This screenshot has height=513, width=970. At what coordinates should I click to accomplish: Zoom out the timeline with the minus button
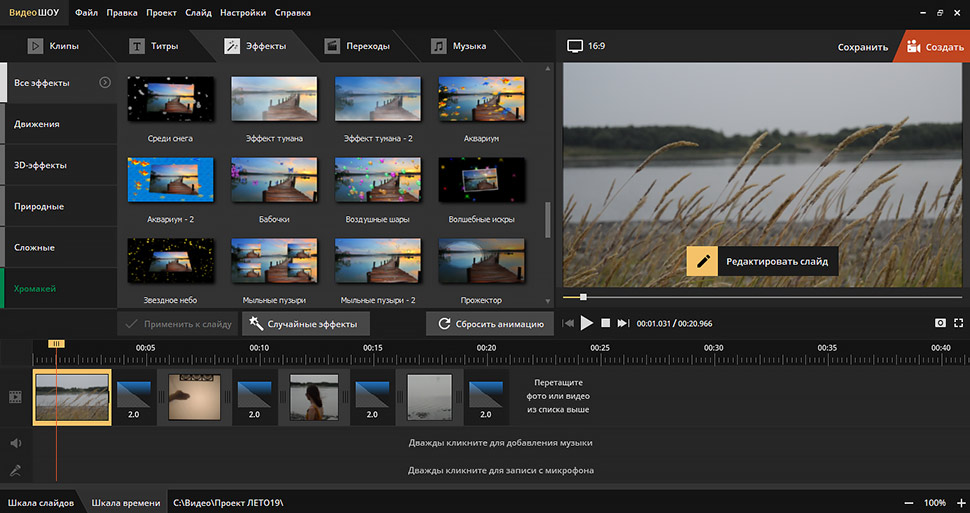coord(909,502)
